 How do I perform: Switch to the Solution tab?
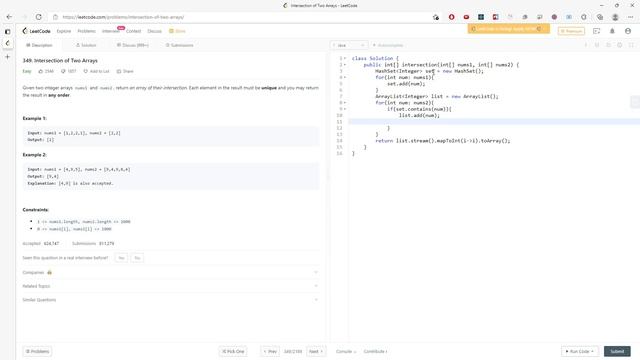[86, 45]
